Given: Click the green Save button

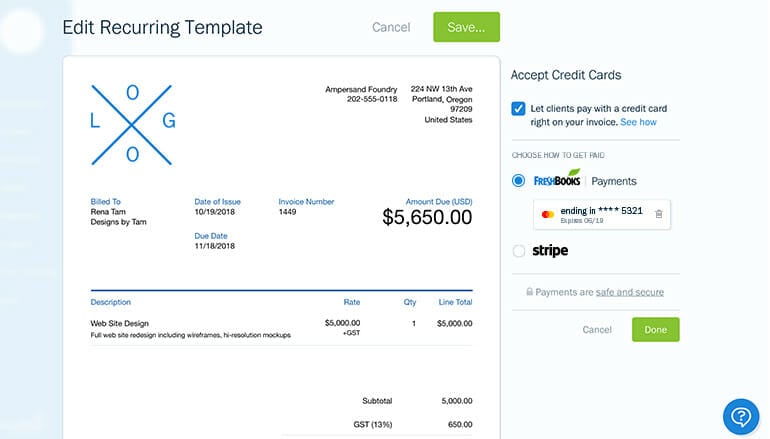Looking at the screenshot, I should [466, 27].
